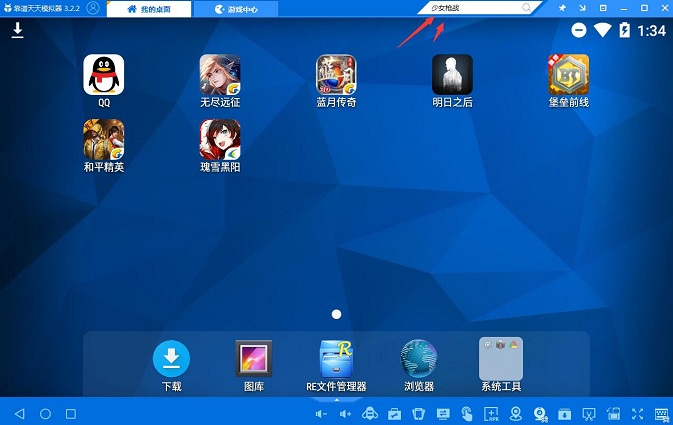Click the Wi-Fi status icon
673x425 pixels.
602,30
